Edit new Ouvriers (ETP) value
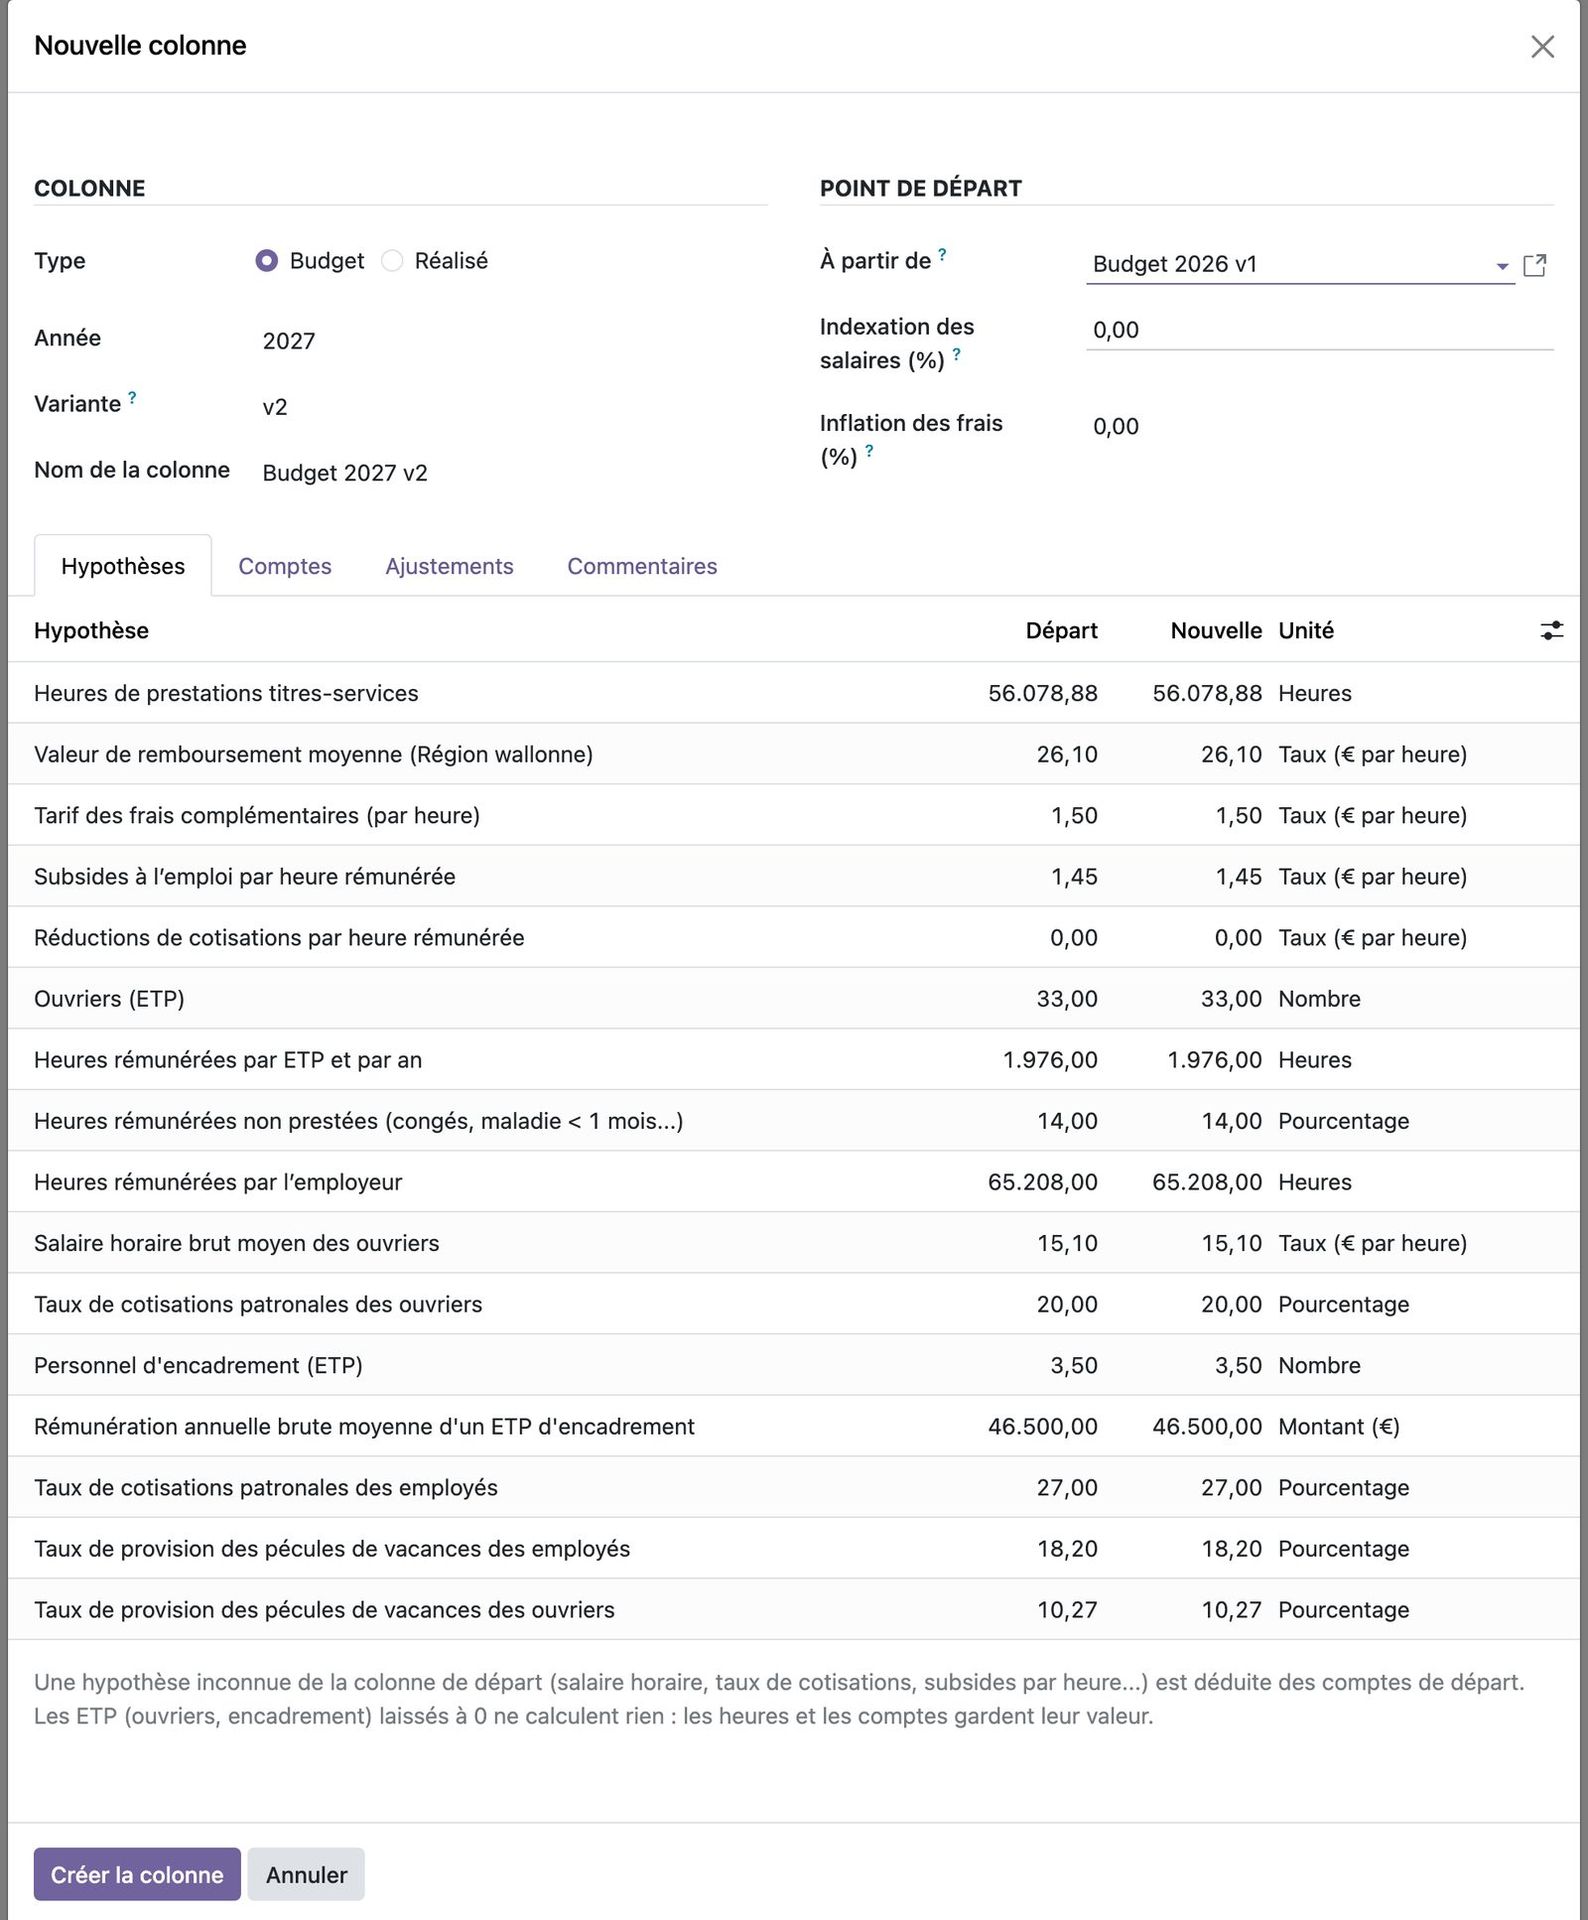Screen dimensions: 1588x1920 [1231, 998]
